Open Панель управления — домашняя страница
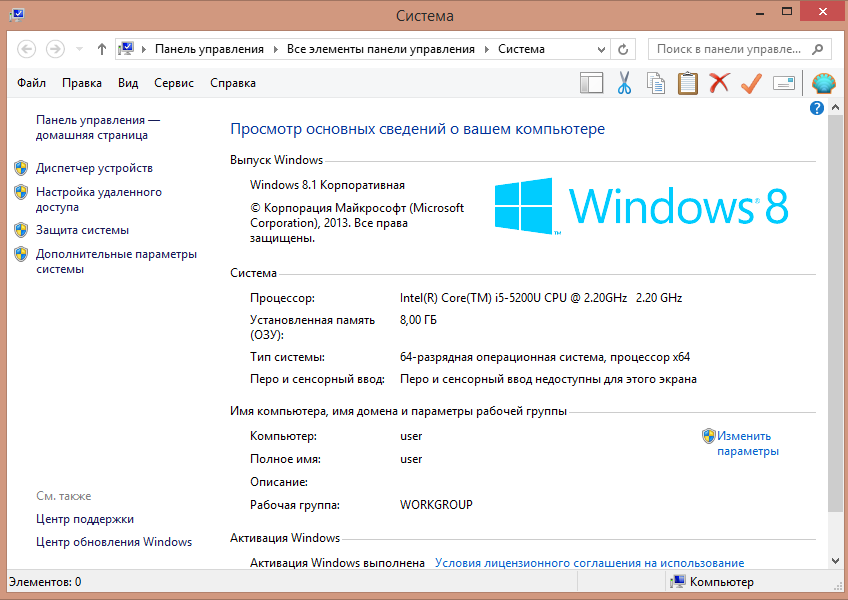This screenshot has height=600, width=848. [x=97, y=128]
